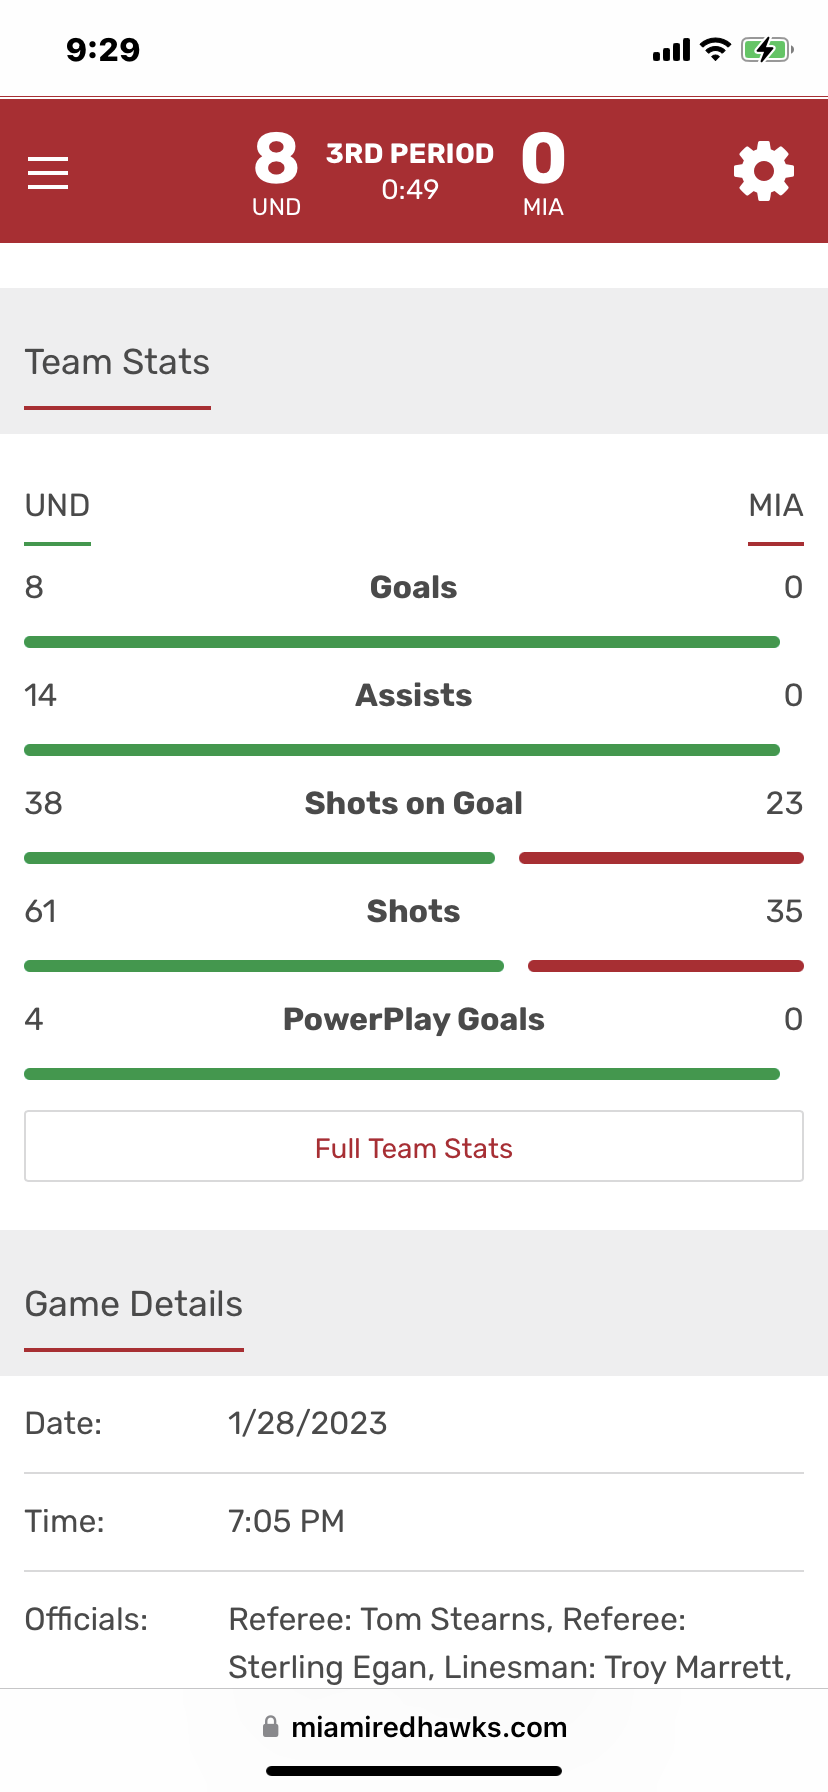Tap the red Shots on Goal bar
Screen dimensions: 828x1792
point(661,858)
